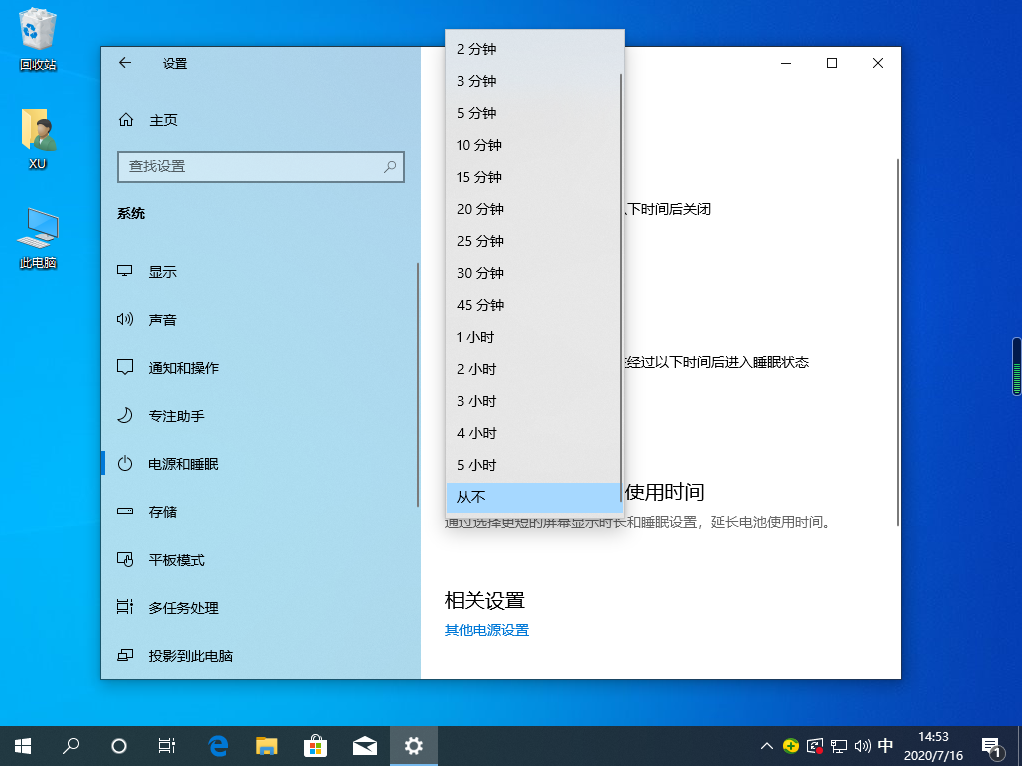Viewport: 1022px width, 766px height.
Task: Maximize the Settings window
Action: (832, 63)
